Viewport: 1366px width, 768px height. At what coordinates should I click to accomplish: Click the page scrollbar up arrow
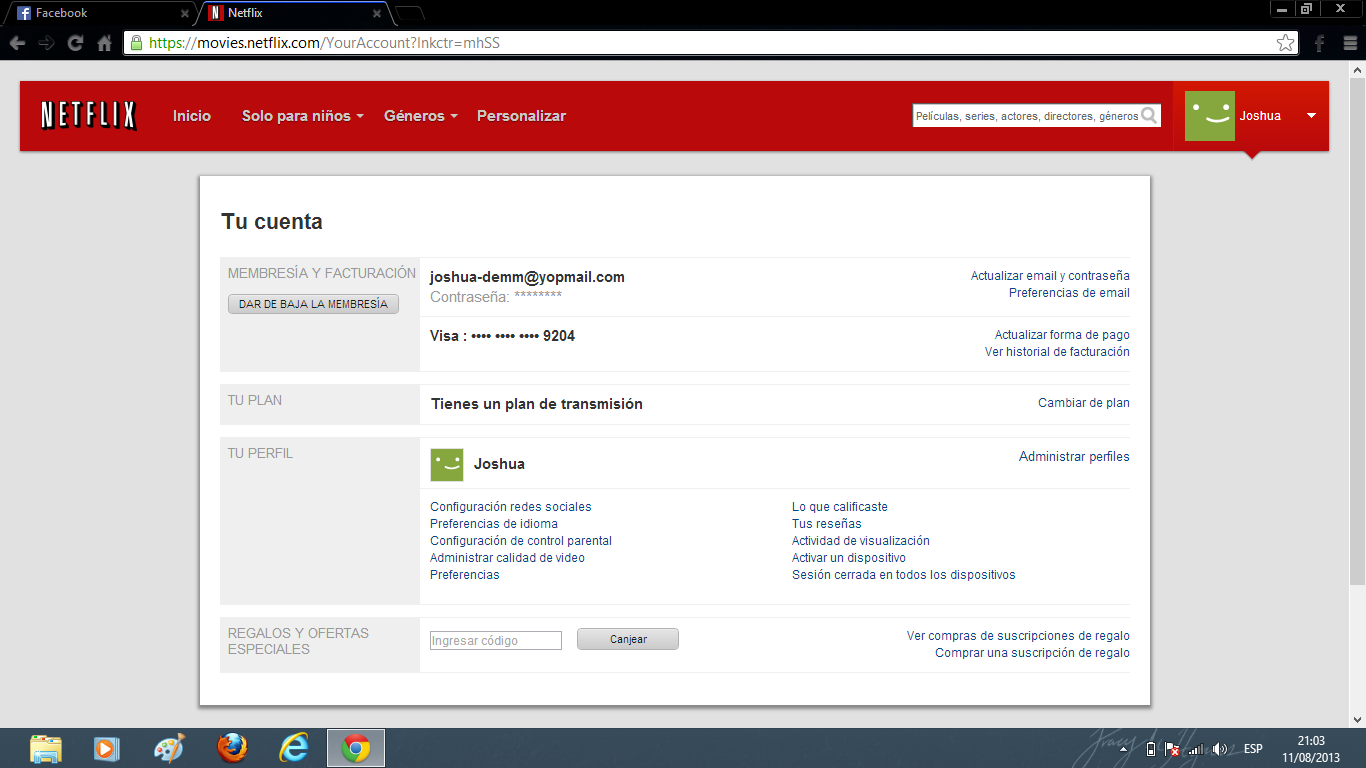(x=1357, y=69)
